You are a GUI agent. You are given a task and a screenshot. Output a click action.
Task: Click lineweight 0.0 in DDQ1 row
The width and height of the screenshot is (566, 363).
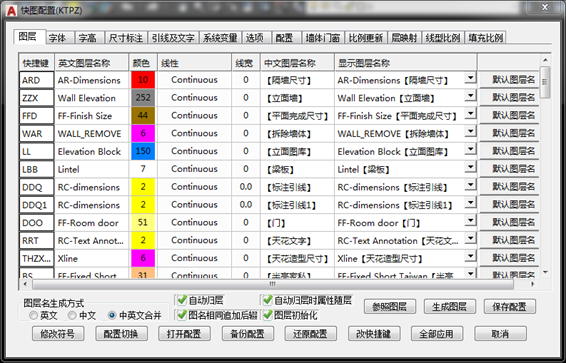(246, 205)
